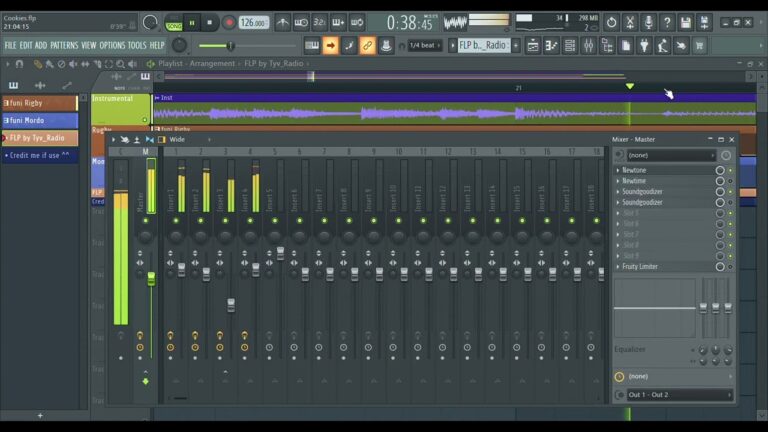Image resolution: width=768 pixels, height=432 pixels.
Task: Toggle the orange arrow auto-scroll button
Action: [331, 46]
